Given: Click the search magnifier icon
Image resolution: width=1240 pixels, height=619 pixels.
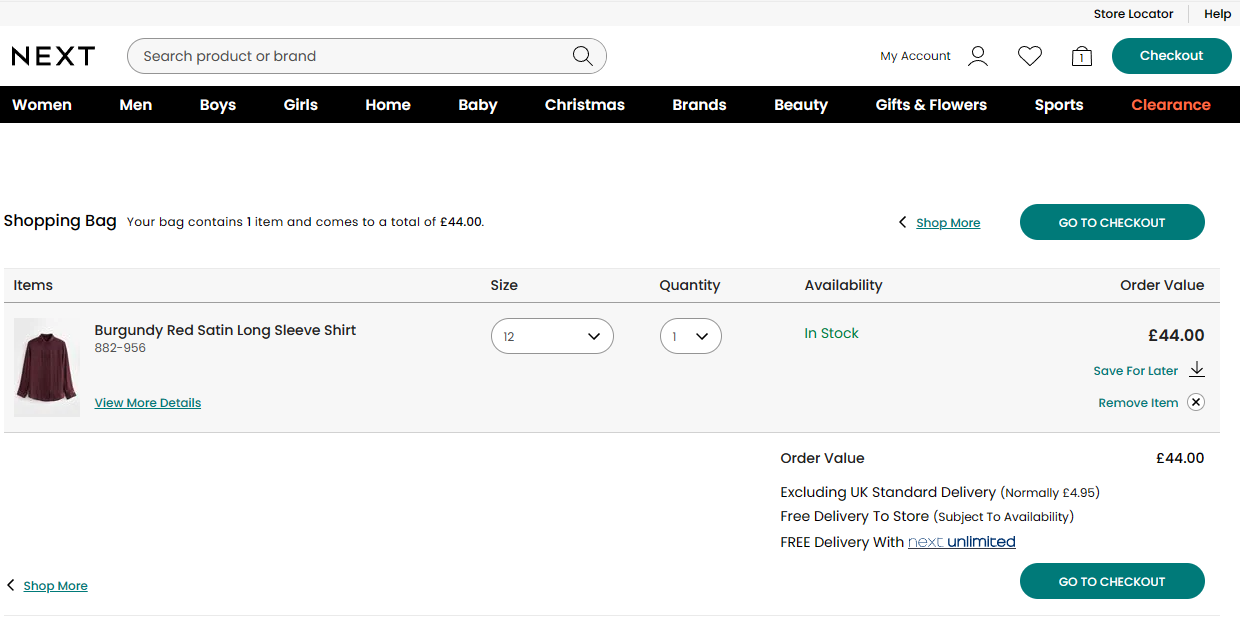Looking at the screenshot, I should click(x=582, y=56).
